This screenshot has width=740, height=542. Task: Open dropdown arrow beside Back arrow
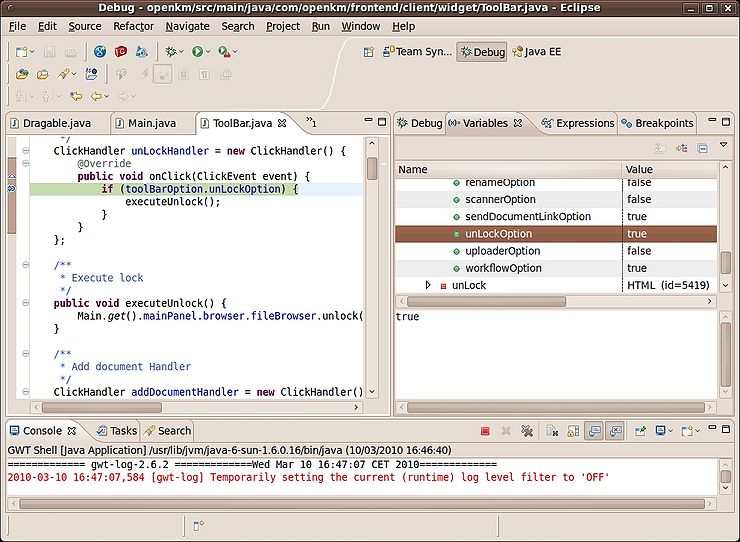tap(107, 97)
